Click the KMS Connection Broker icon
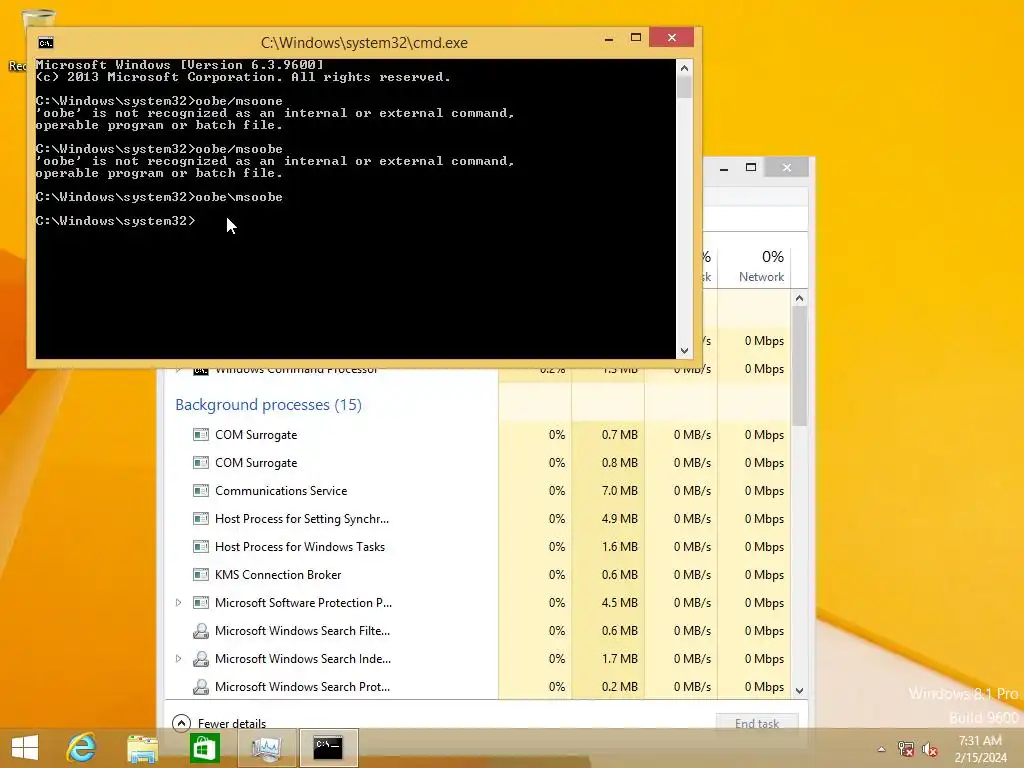 click(200, 575)
